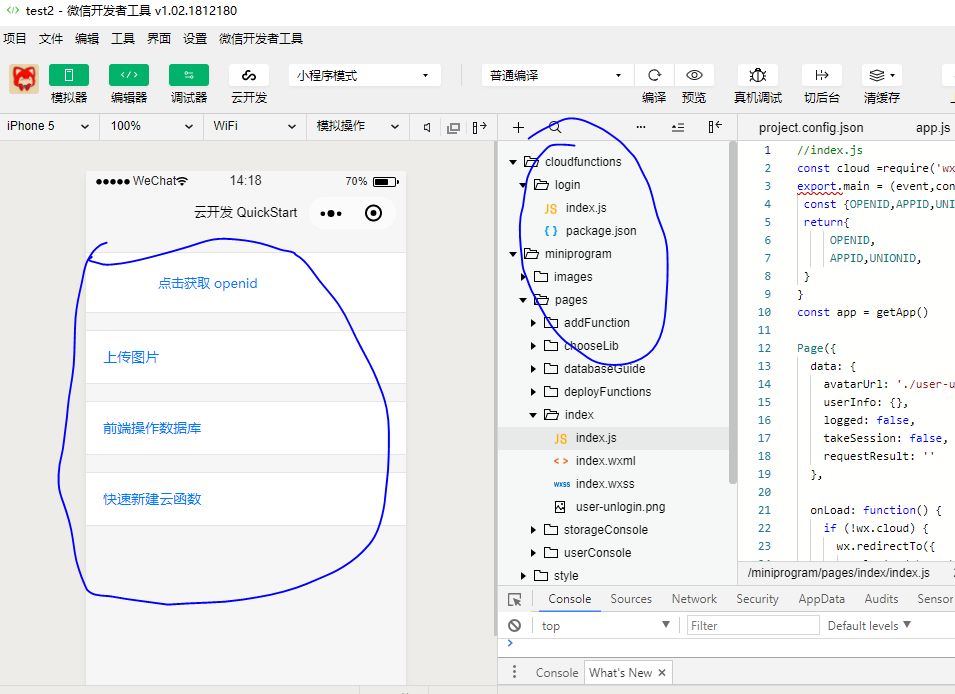The height and width of the screenshot is (694, 955).
Task: Open the 项目 menu
Action: (x=15, y=38)
